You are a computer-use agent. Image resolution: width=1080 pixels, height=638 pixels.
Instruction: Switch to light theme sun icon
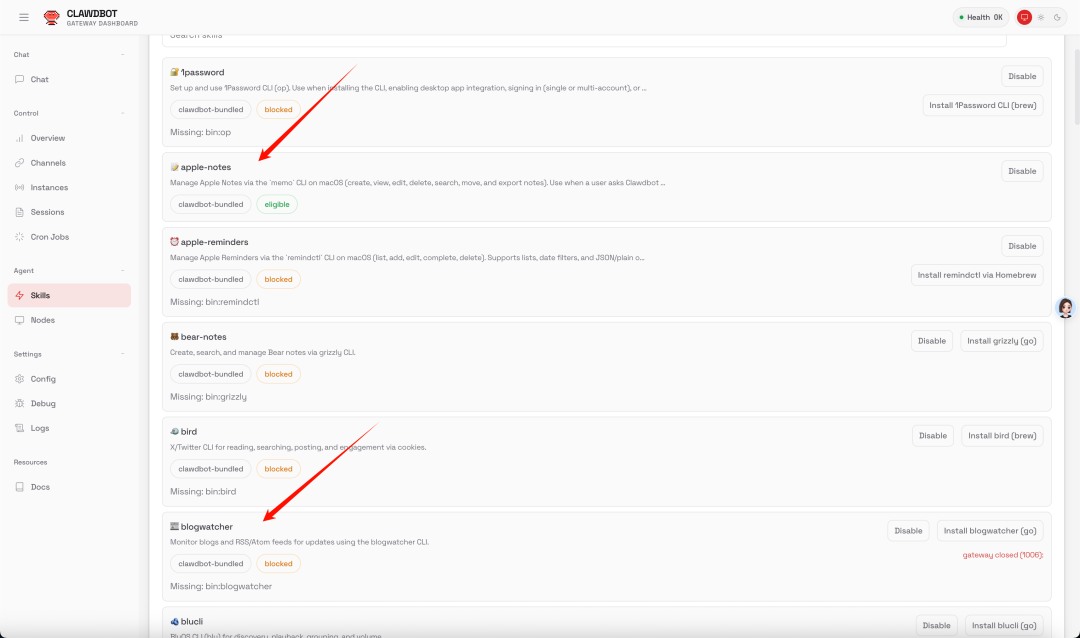(x=1041, y=17)
